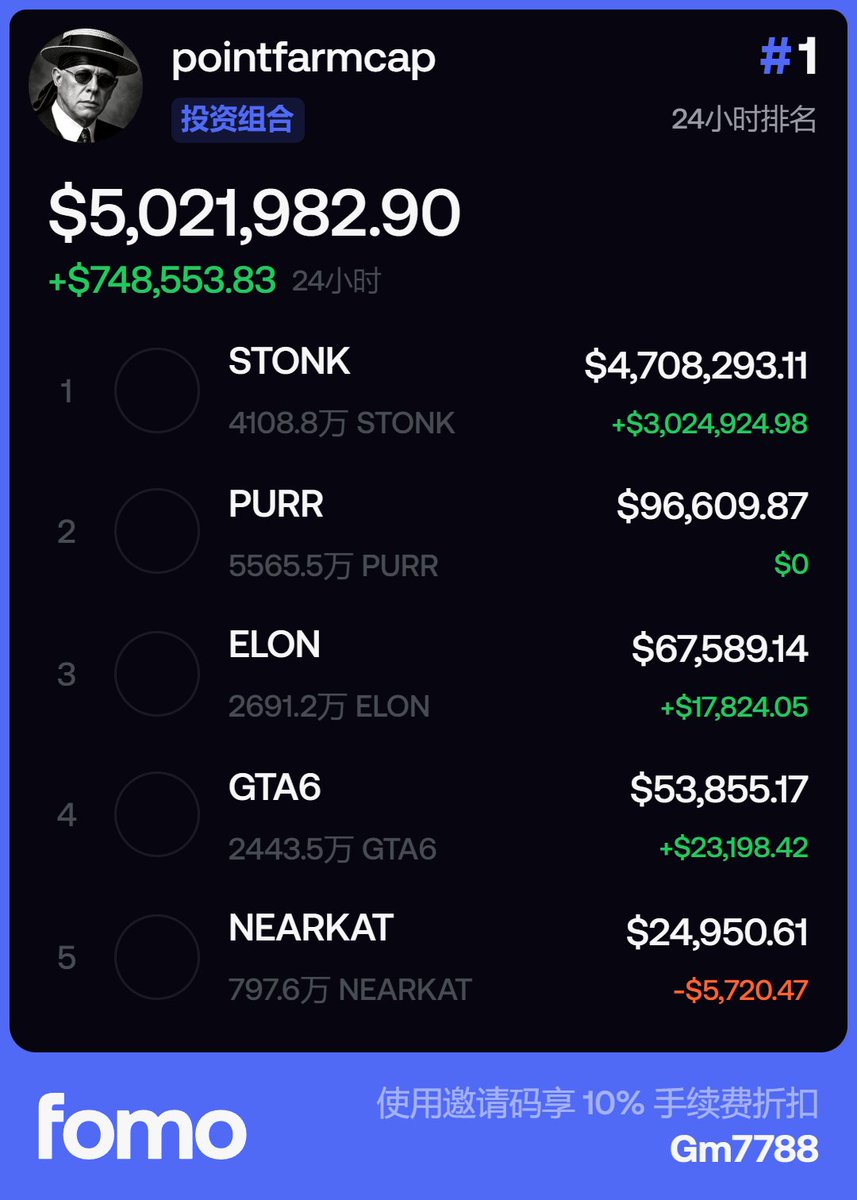
Task: Select the GTA6 token icon placeholder
Action: [x=157, y=815]
